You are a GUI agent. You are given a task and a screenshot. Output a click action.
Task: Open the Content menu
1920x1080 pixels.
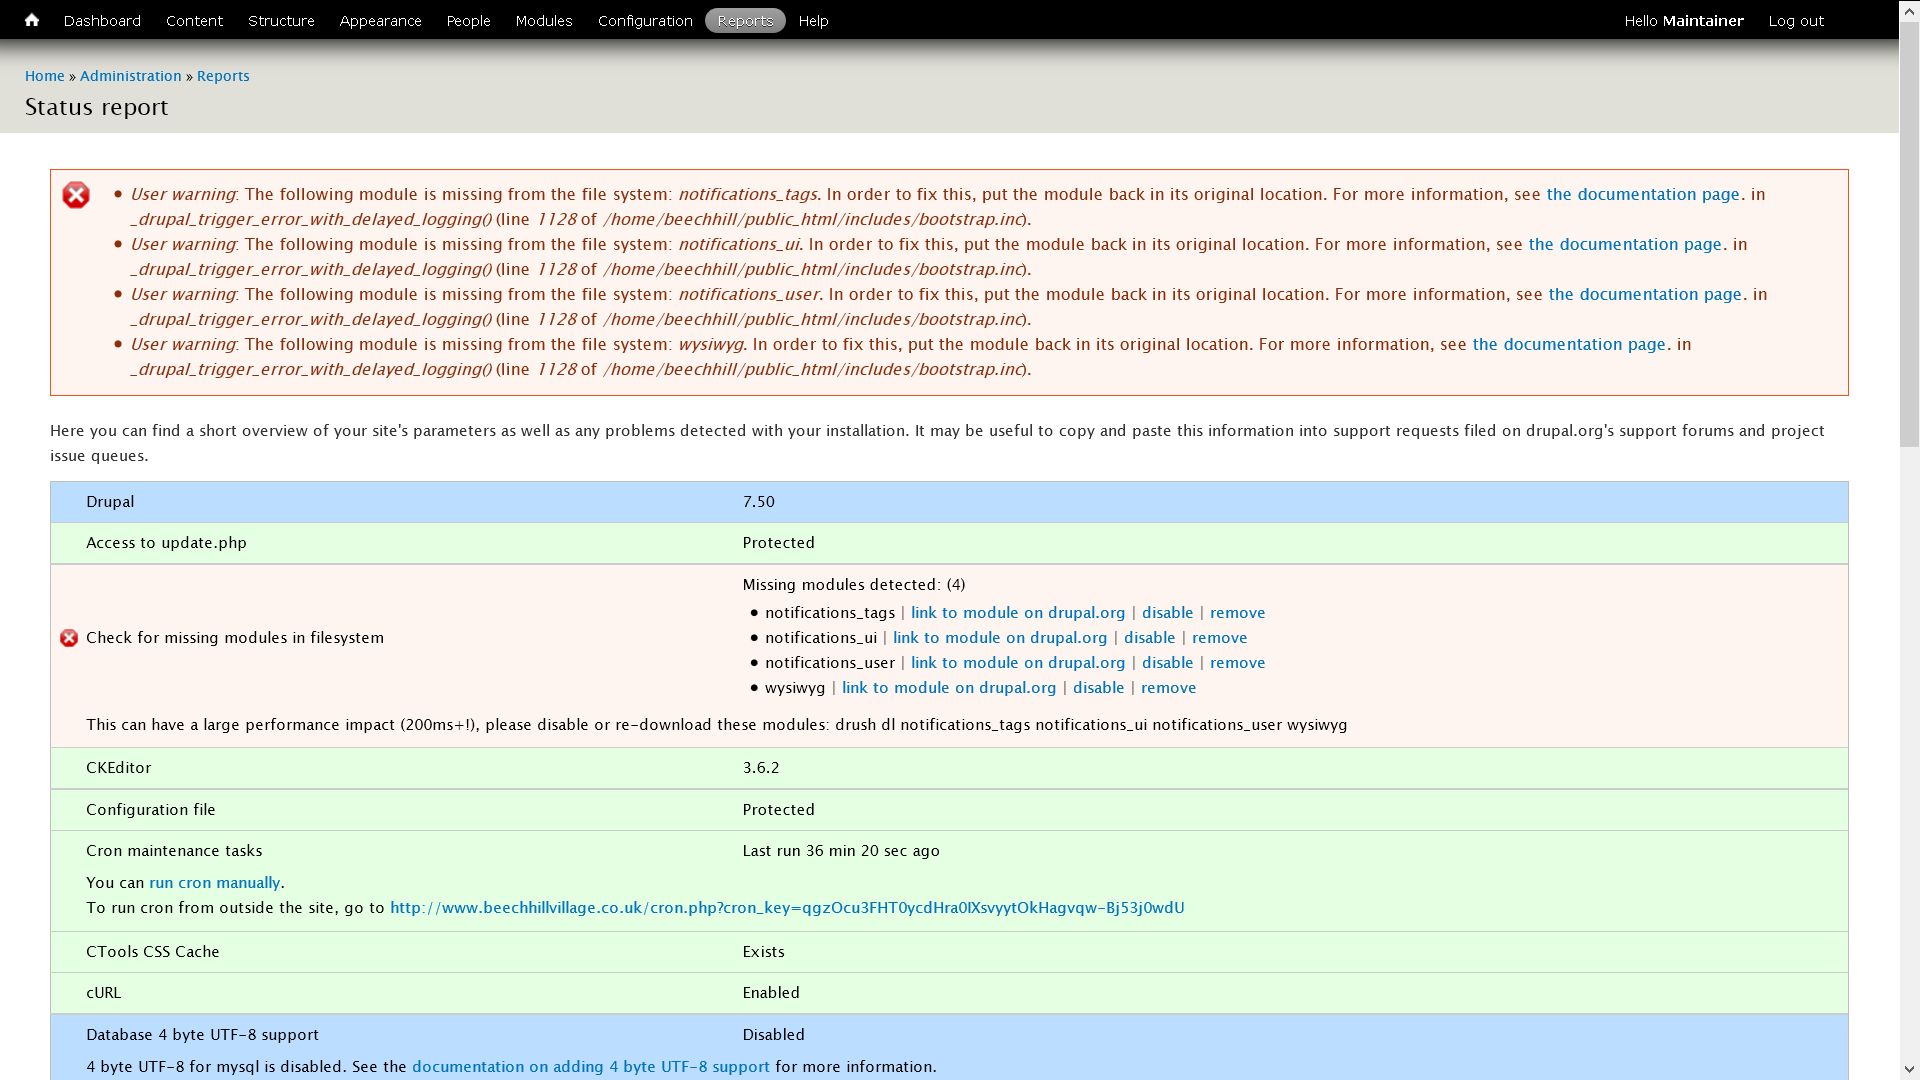[x=194, y=20]
